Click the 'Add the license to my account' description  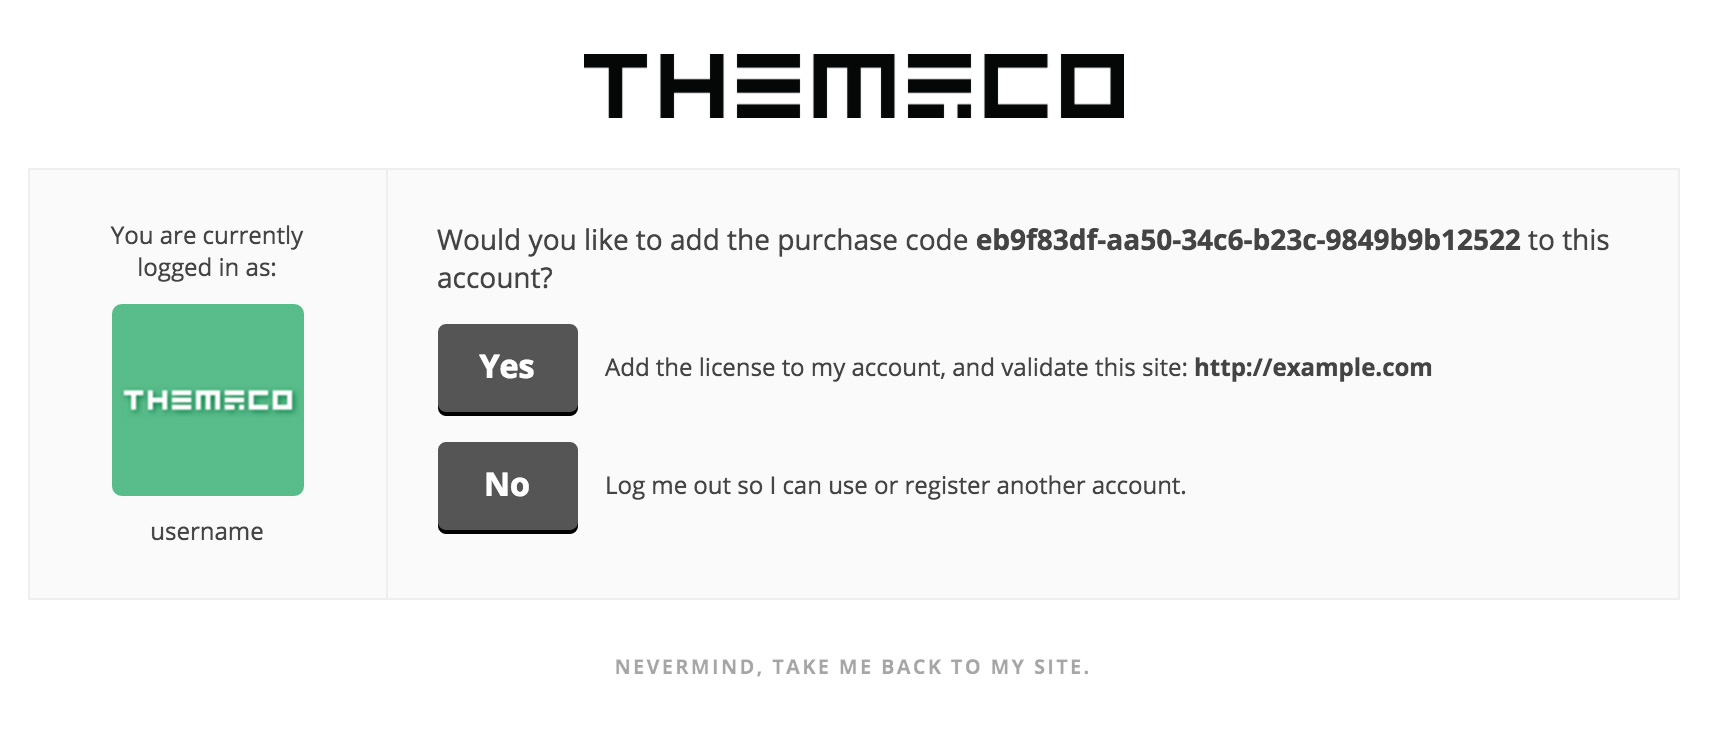pyautogui.click(x=774, y=368)
